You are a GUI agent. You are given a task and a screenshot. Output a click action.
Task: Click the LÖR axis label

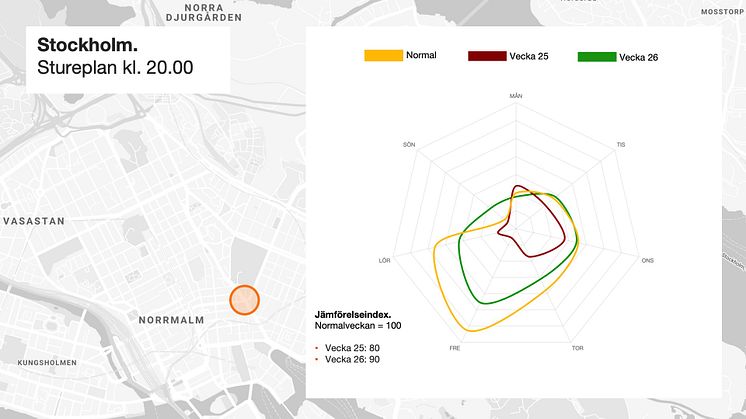click(384, 261)
